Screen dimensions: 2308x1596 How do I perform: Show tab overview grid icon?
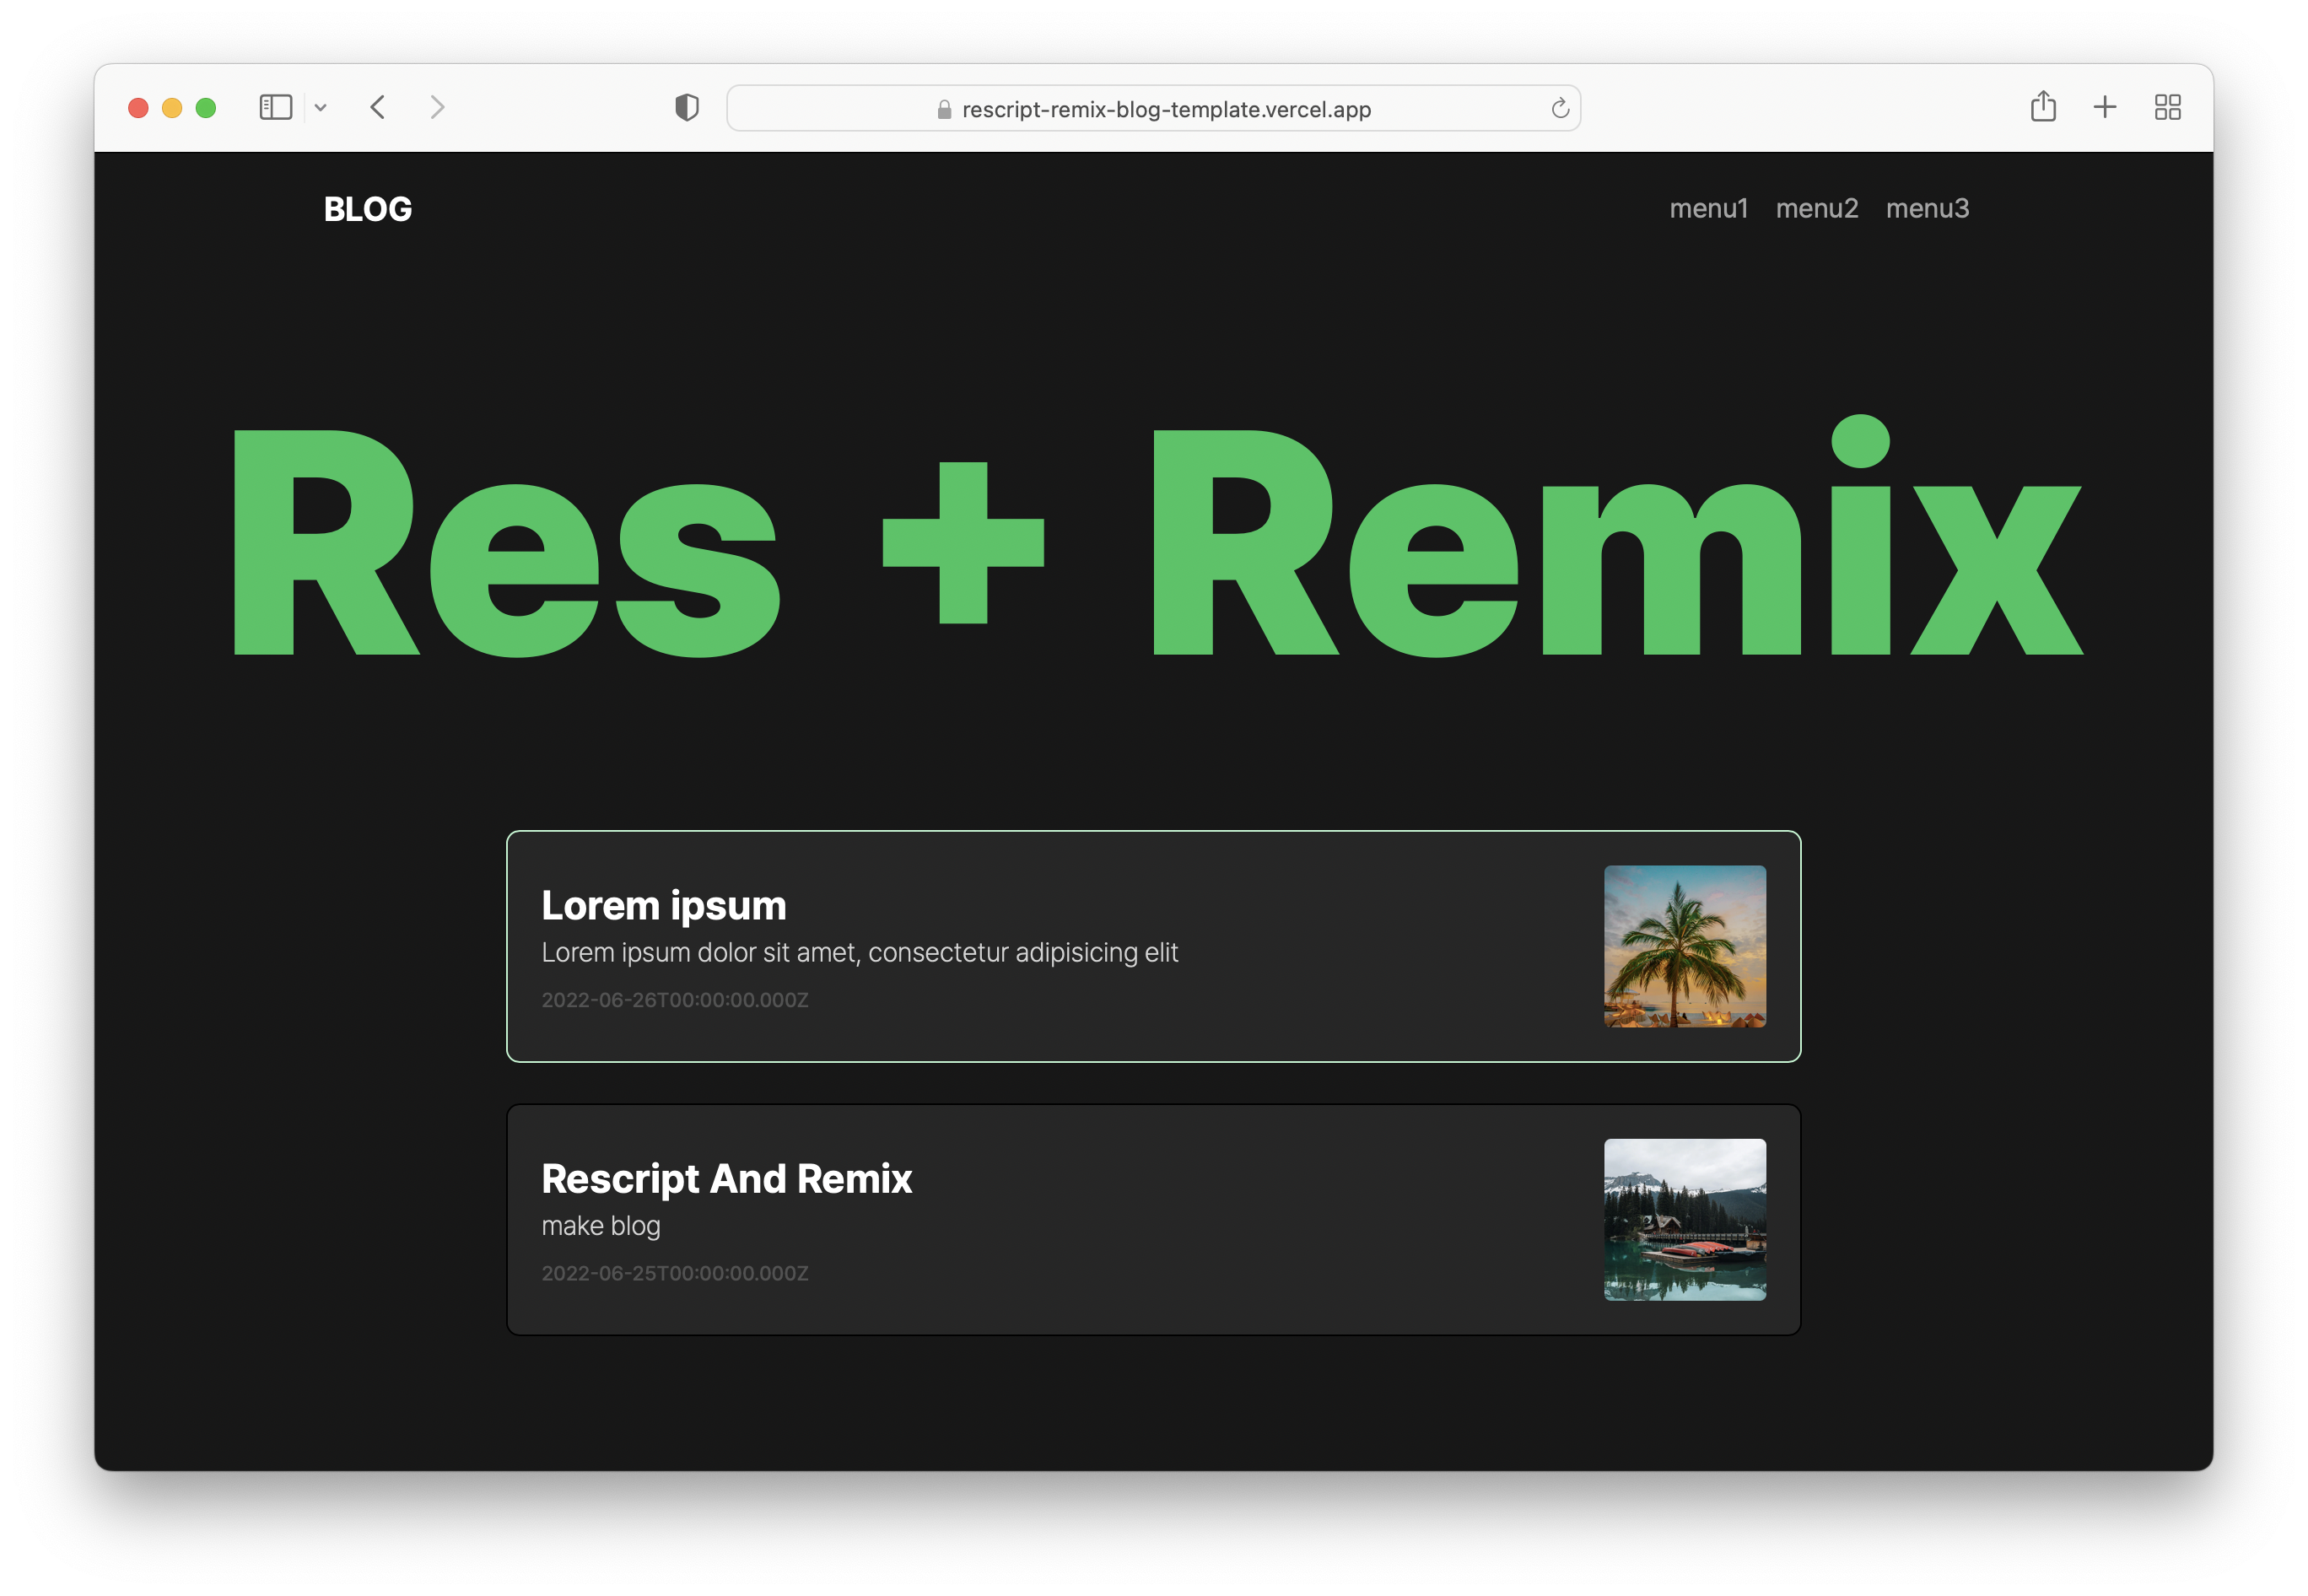pos(2167,107)
